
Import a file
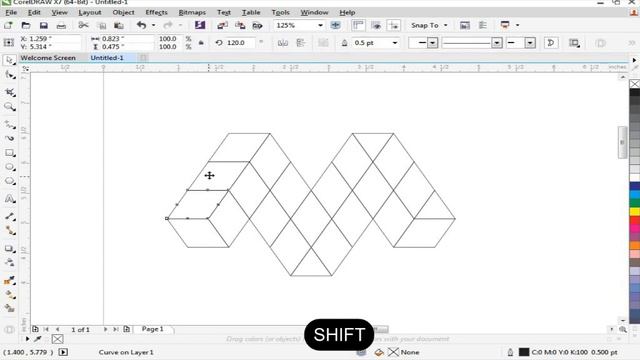(x=222, y=25)
